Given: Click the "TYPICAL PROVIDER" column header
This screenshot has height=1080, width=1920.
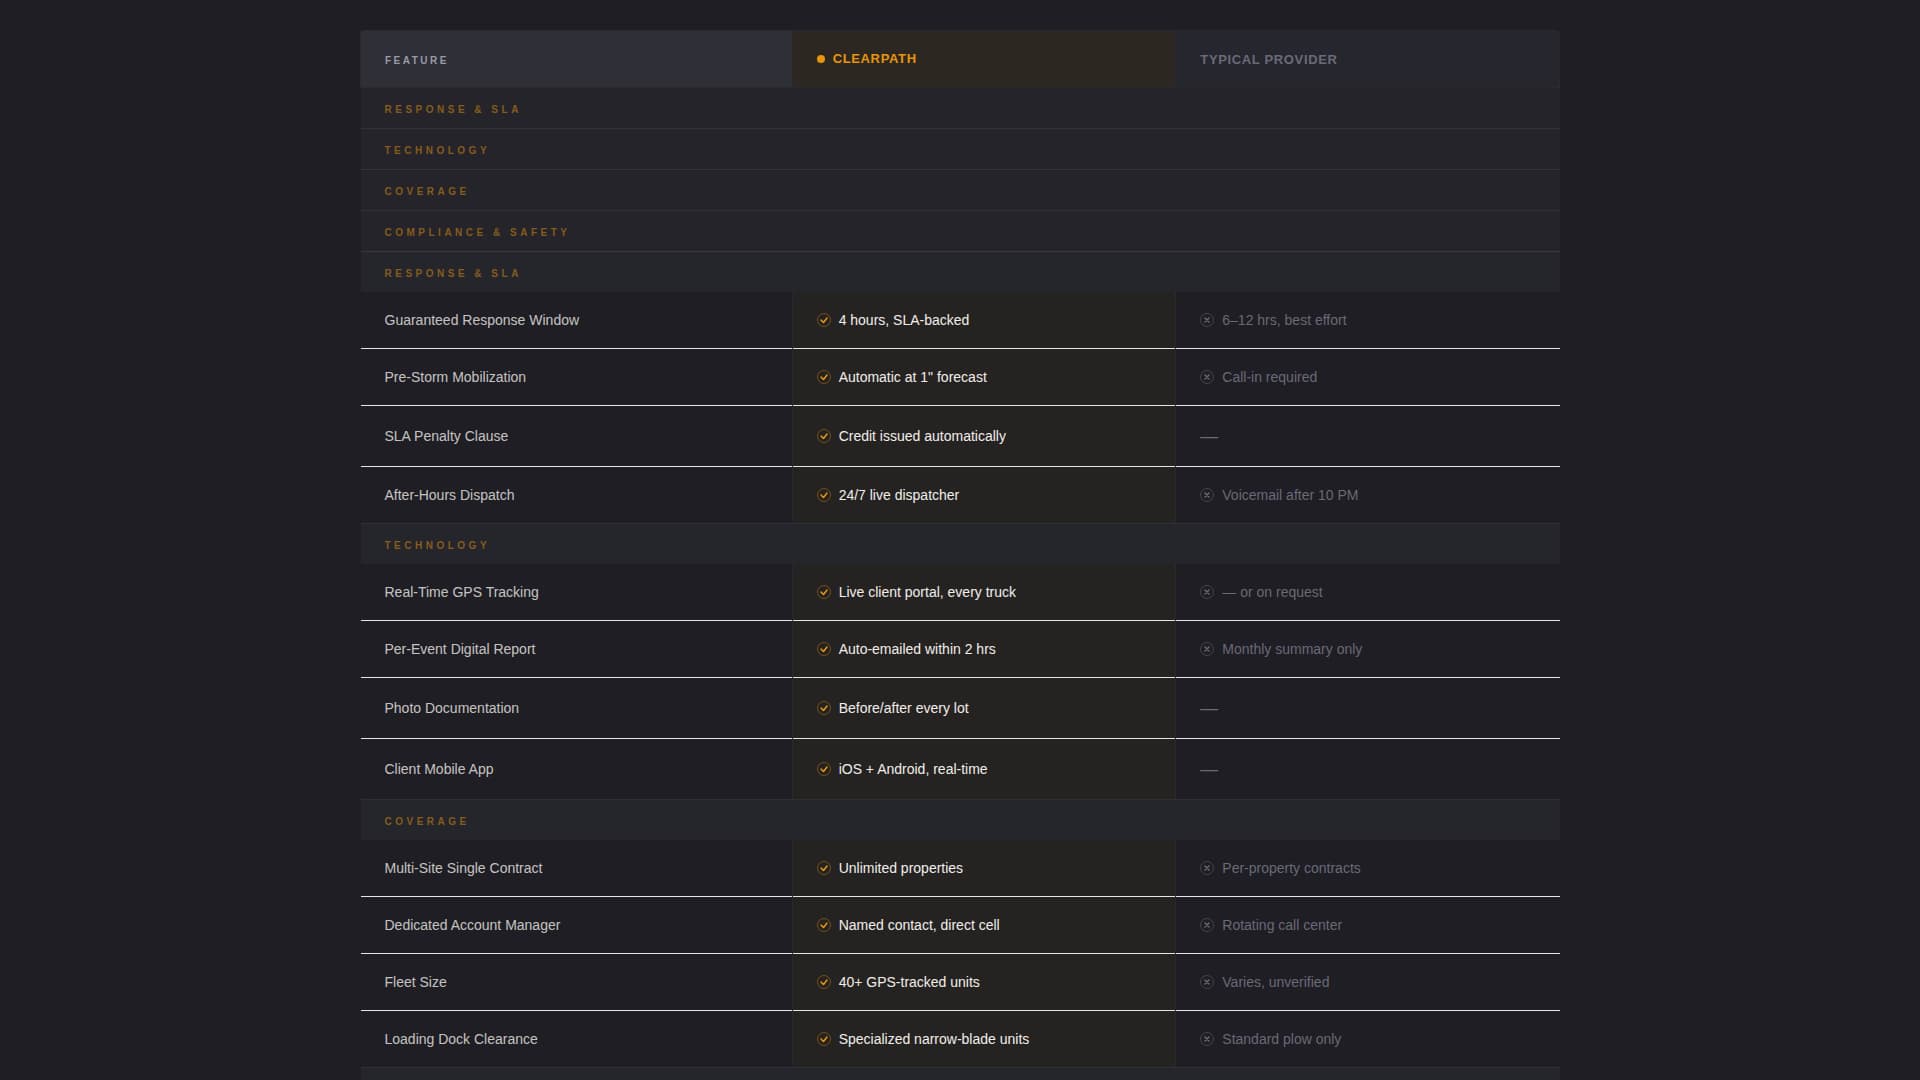Looking at the screenshot, I should coord(1368,59).
